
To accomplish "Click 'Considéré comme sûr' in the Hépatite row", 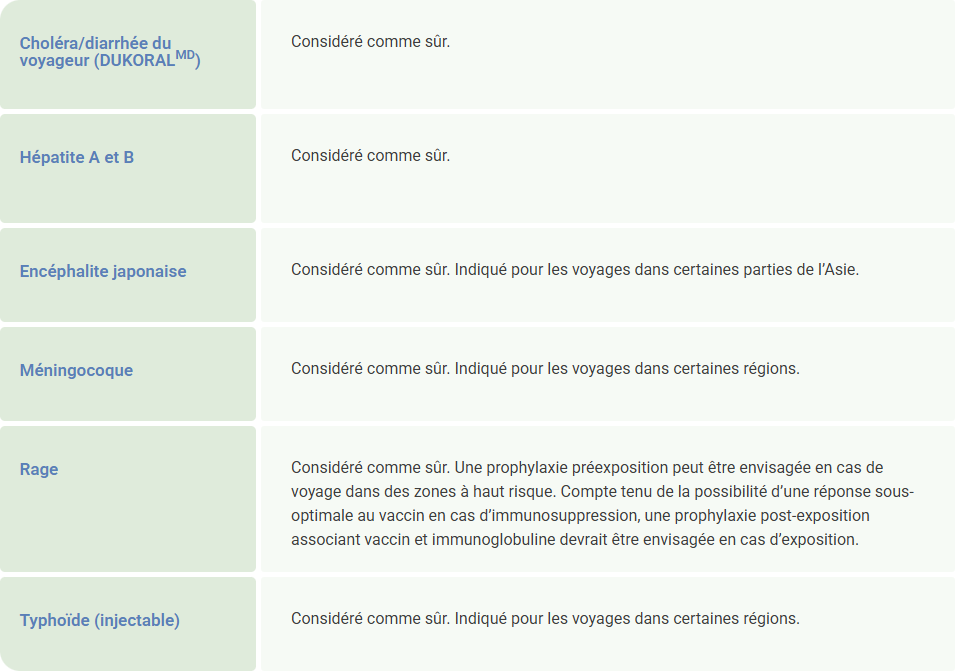I will tap(370, 156).
